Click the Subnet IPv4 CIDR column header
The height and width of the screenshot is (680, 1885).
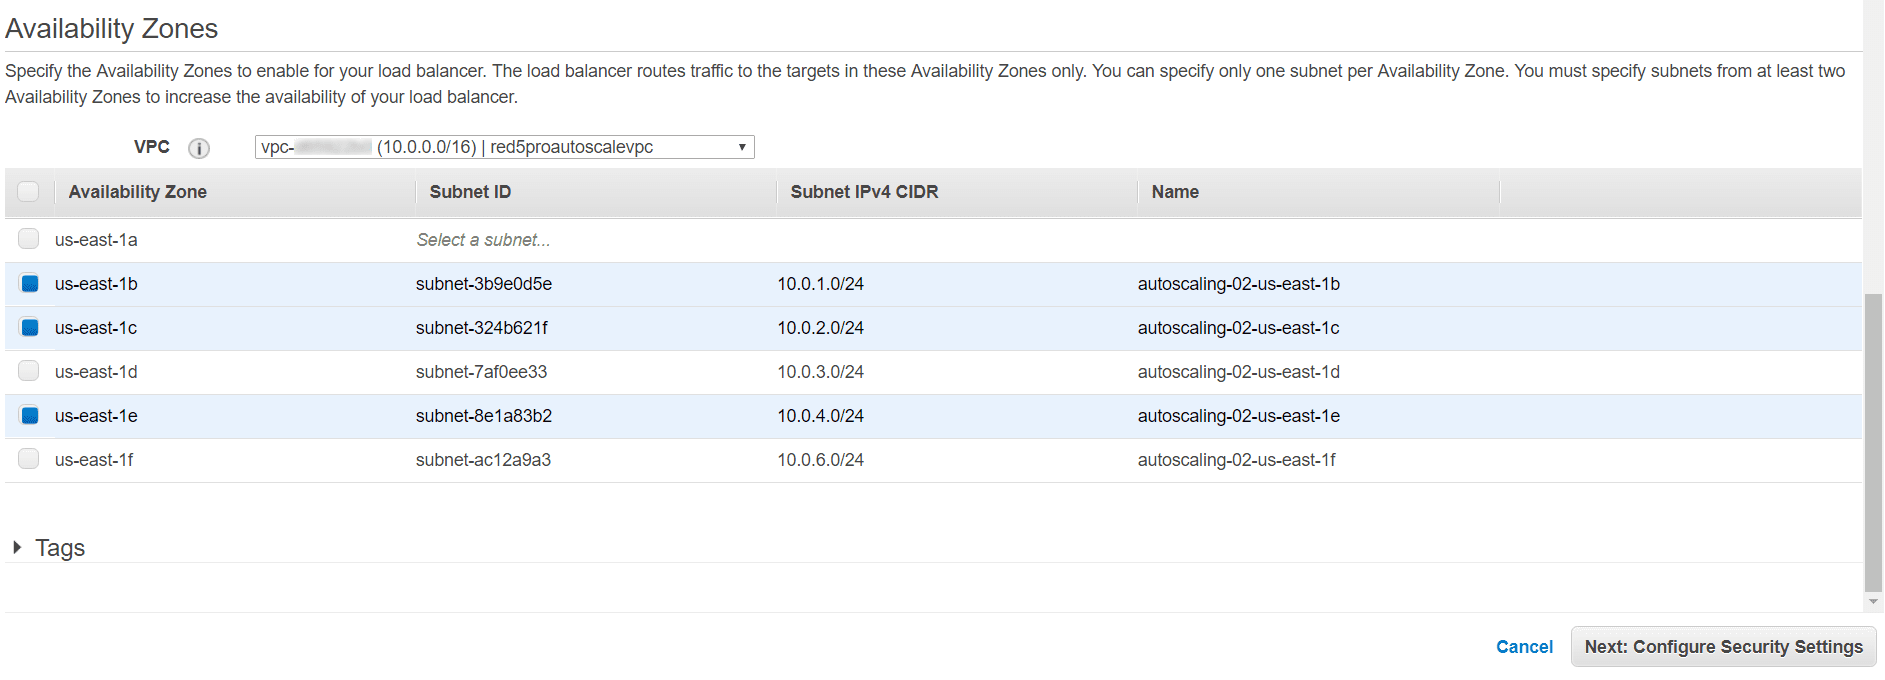coord(864,192)
